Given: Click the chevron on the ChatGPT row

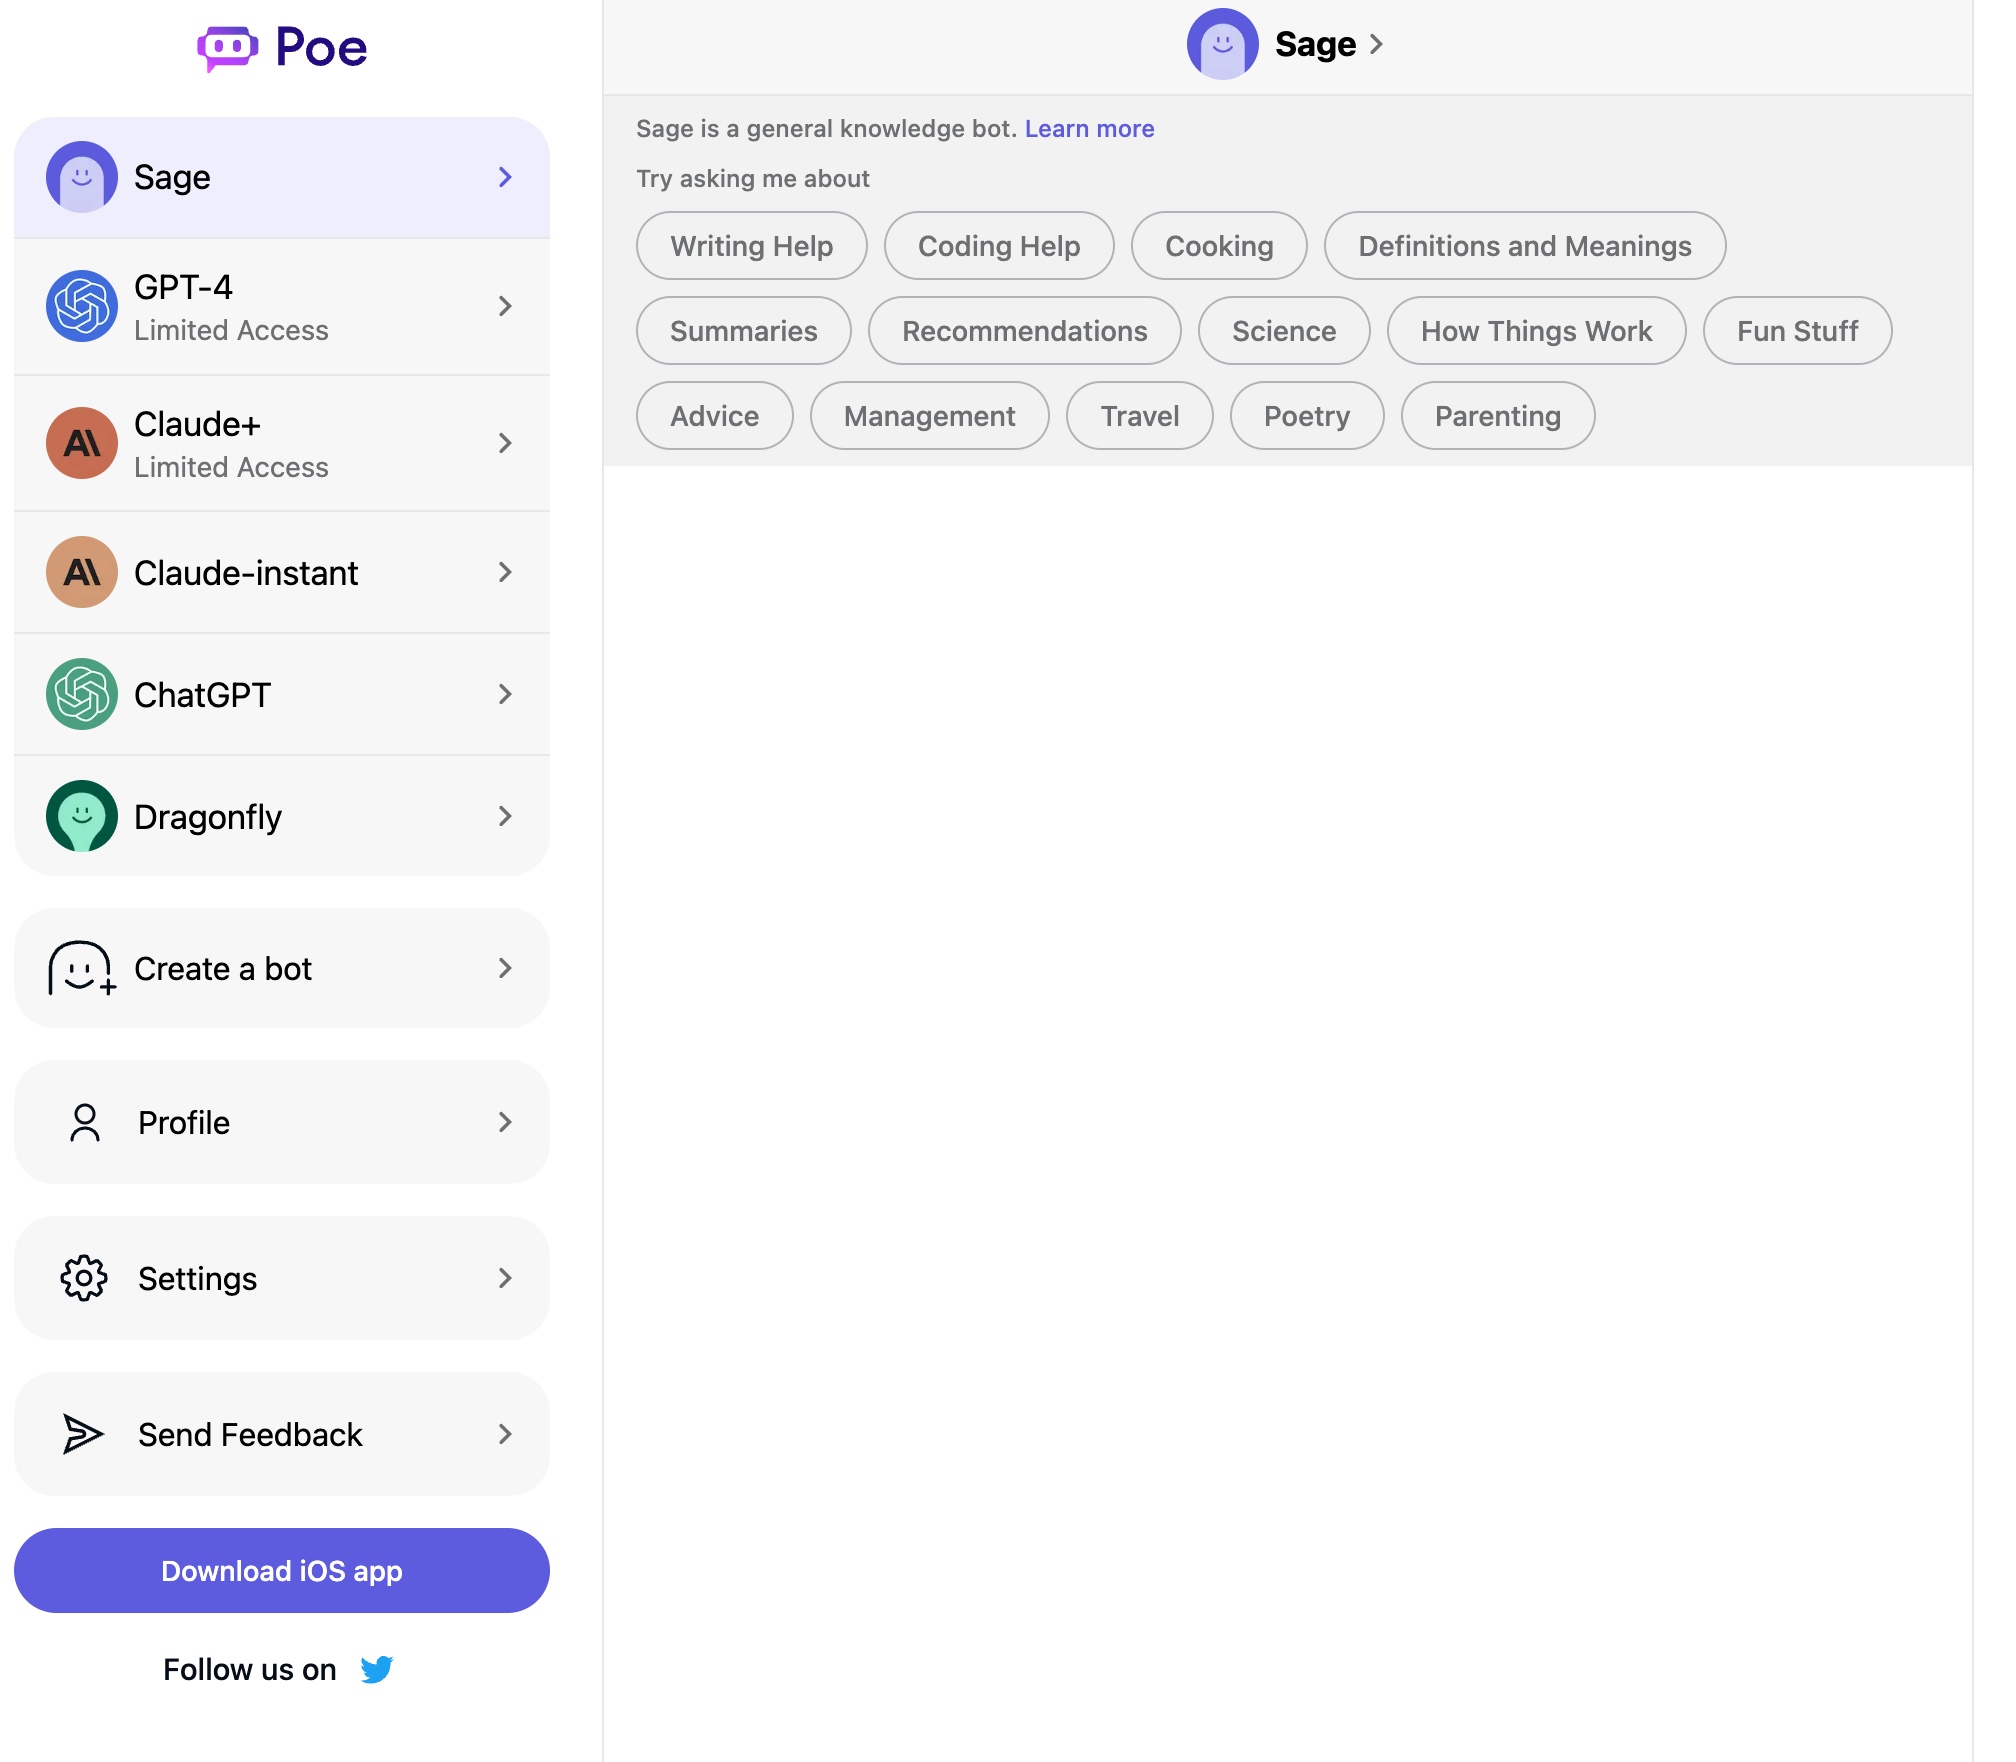Looking at the screenshot, I should click(505, 694).
